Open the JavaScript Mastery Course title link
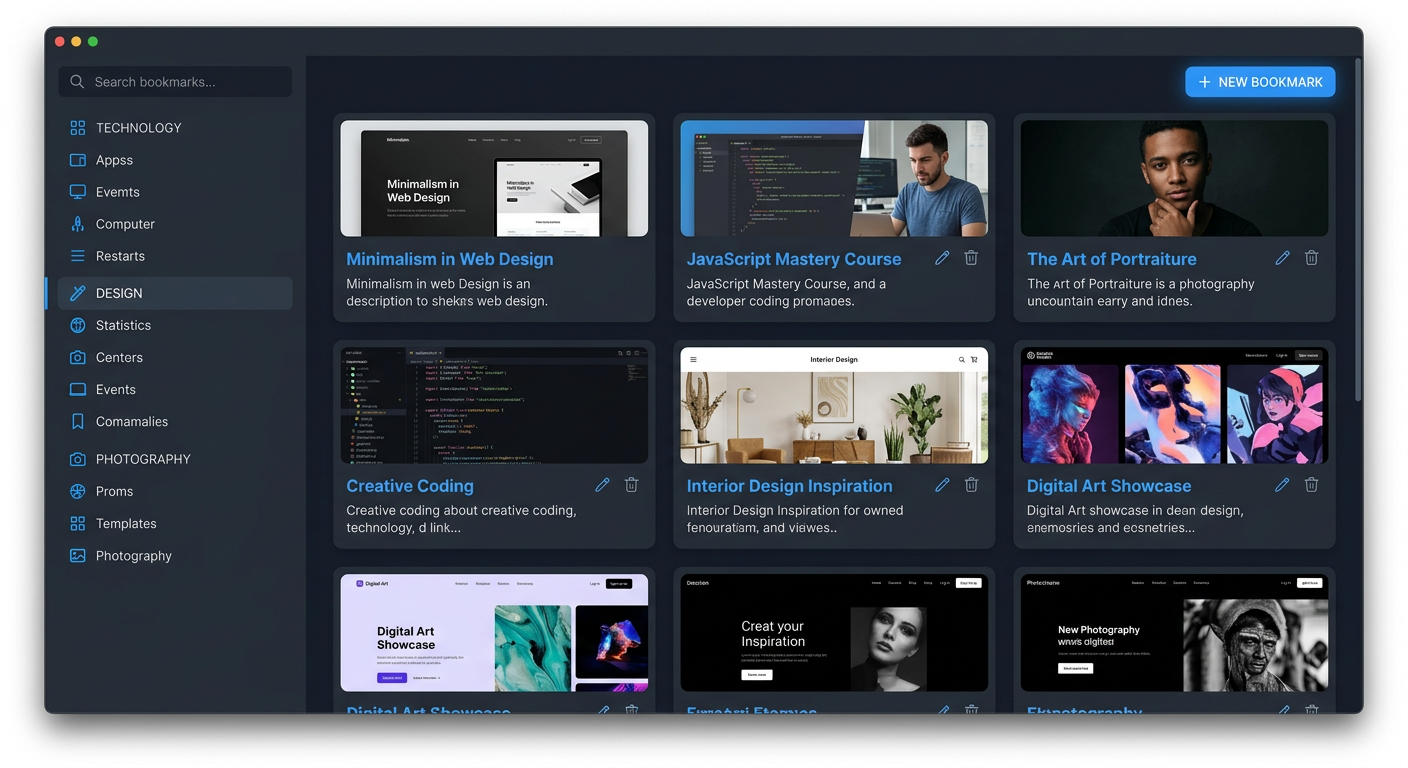The width and height of the screenshot is (1408, 768). (x=794, y=259)
